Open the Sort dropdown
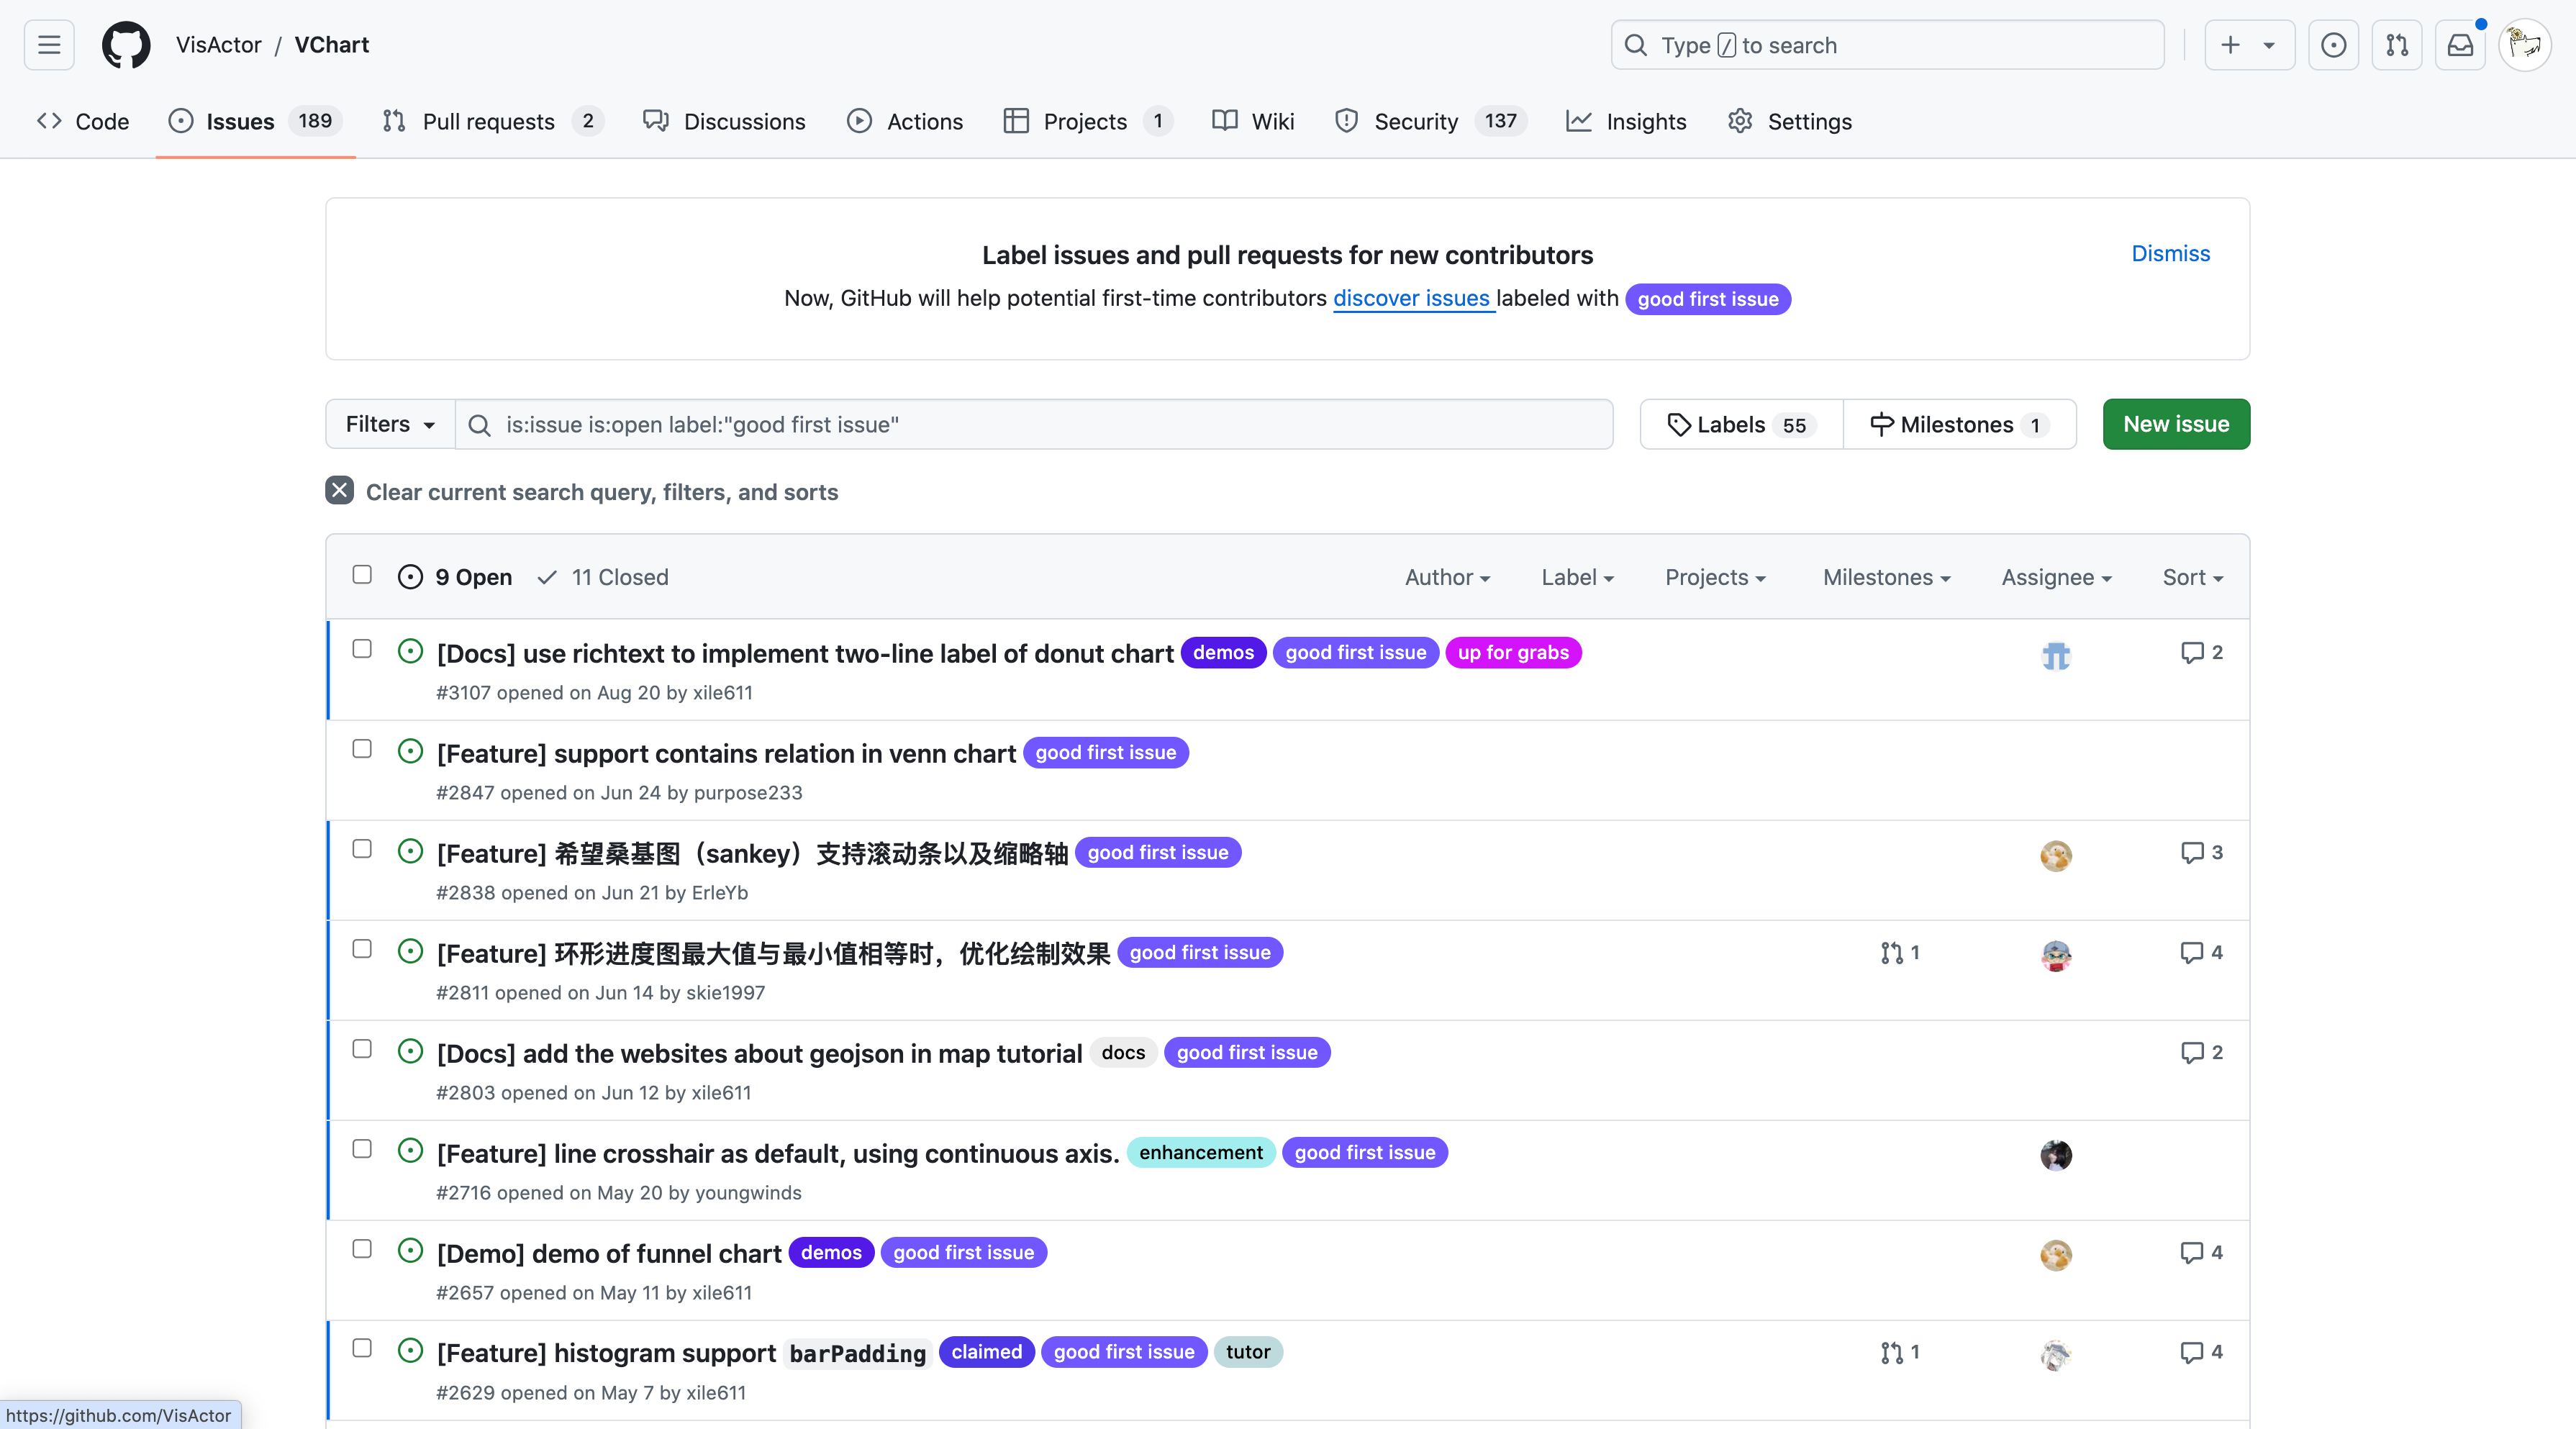 click(2192, 577)
